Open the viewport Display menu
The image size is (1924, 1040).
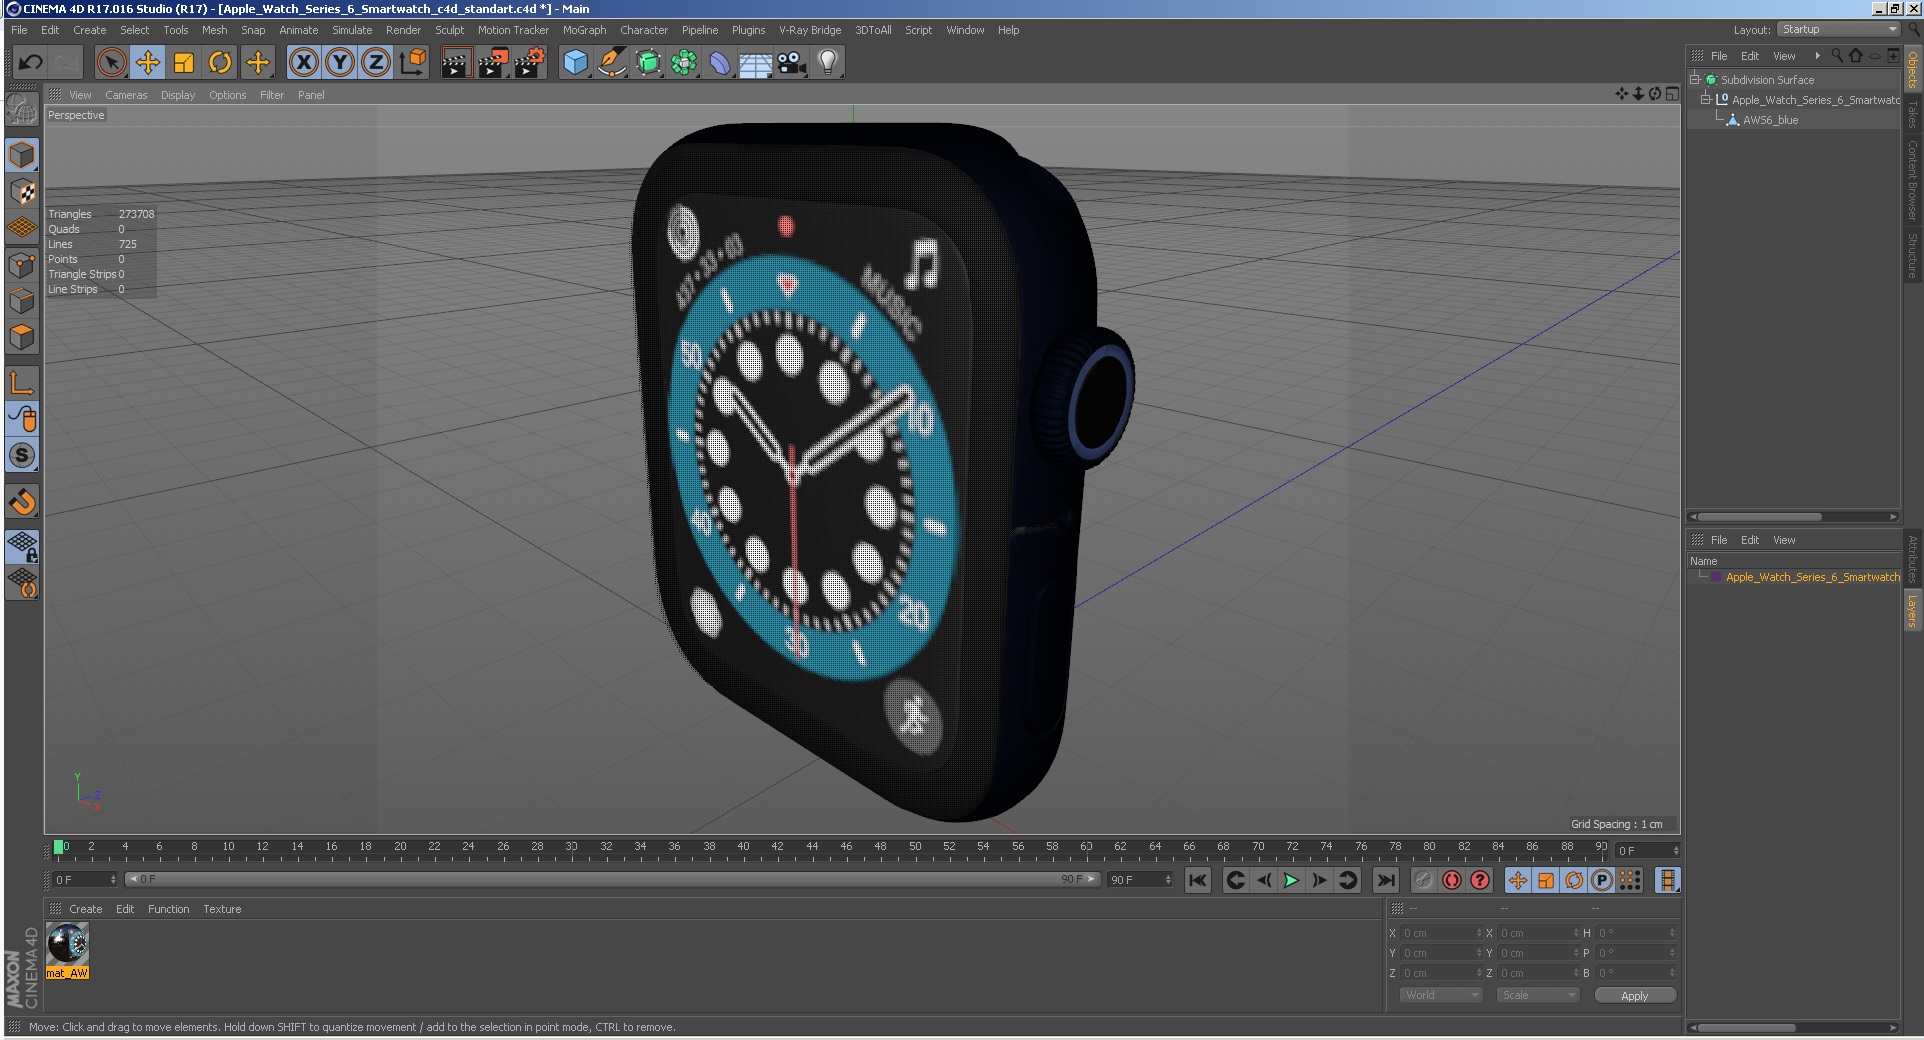pos(178,95)
